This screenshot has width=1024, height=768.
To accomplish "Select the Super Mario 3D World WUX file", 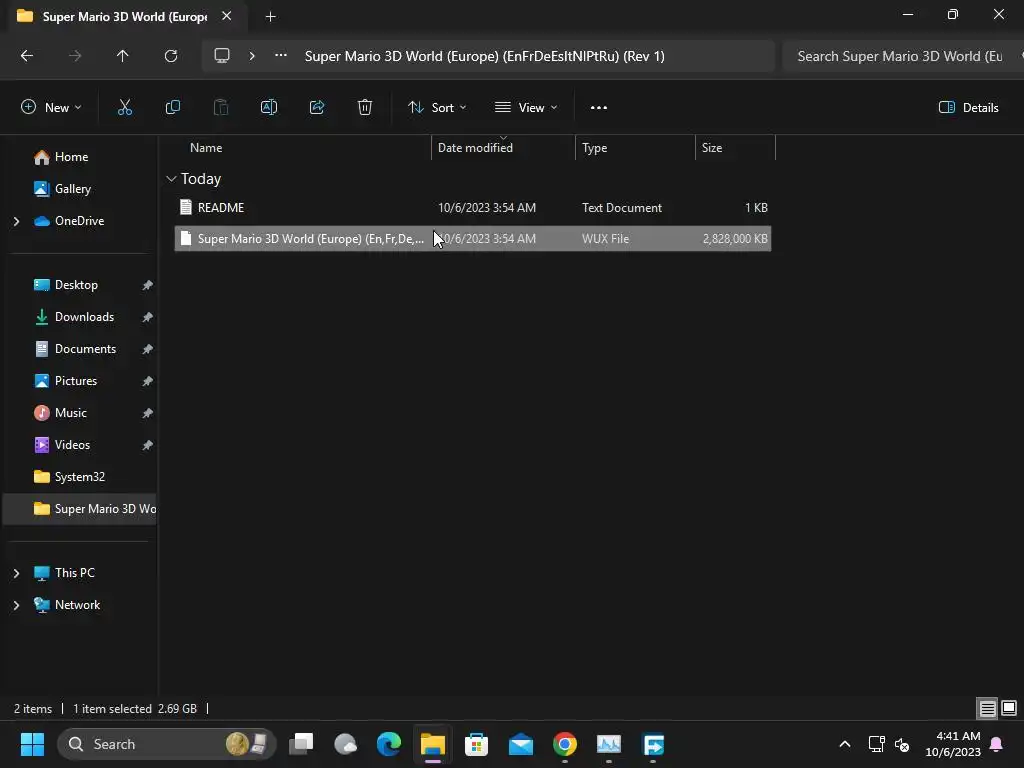I will pos(473,239).
